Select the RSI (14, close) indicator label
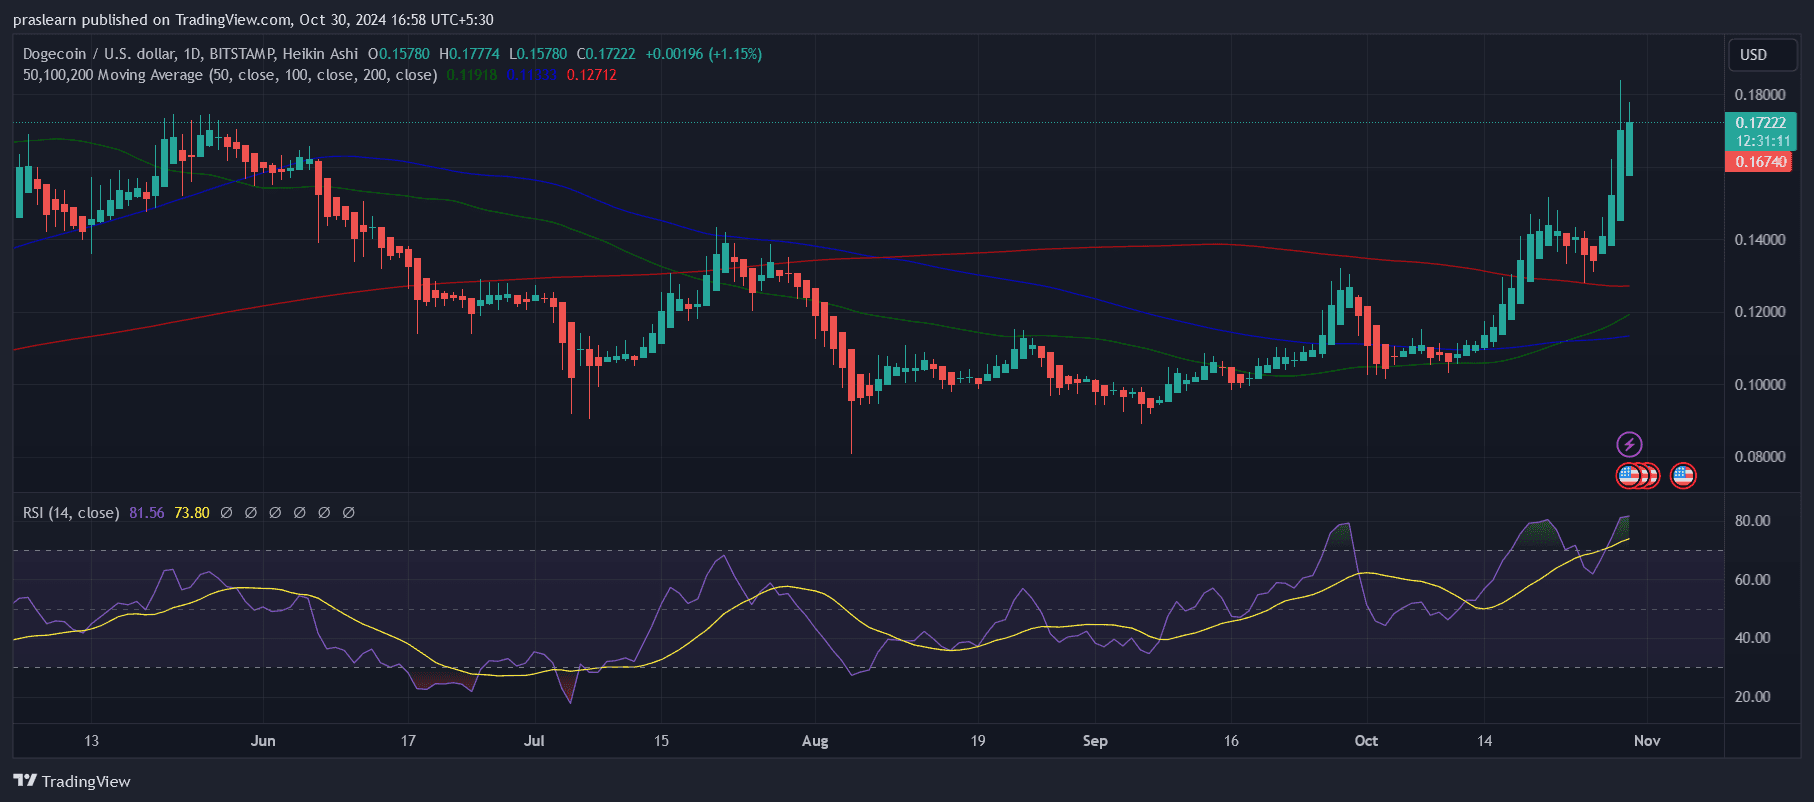 click(71, 512)
